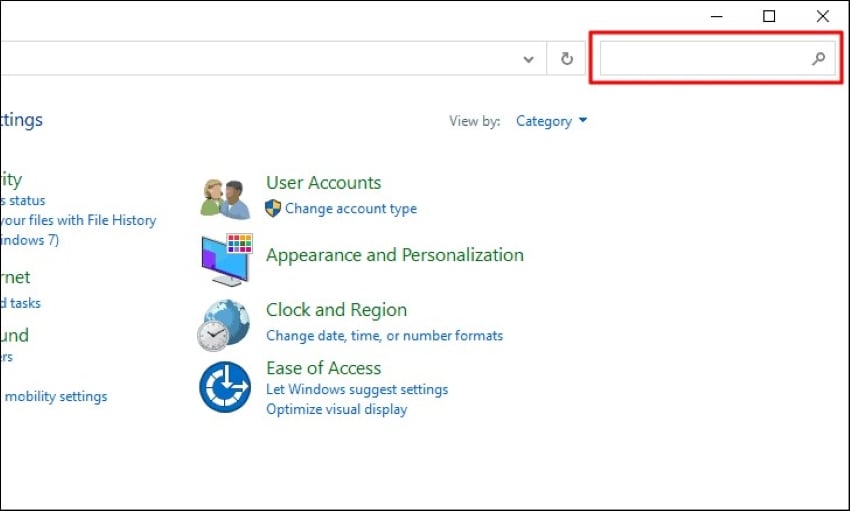This screenshot has height=511, width=850.
Task: Click the magnifier icon in search box
Action: tap(818, 59)
